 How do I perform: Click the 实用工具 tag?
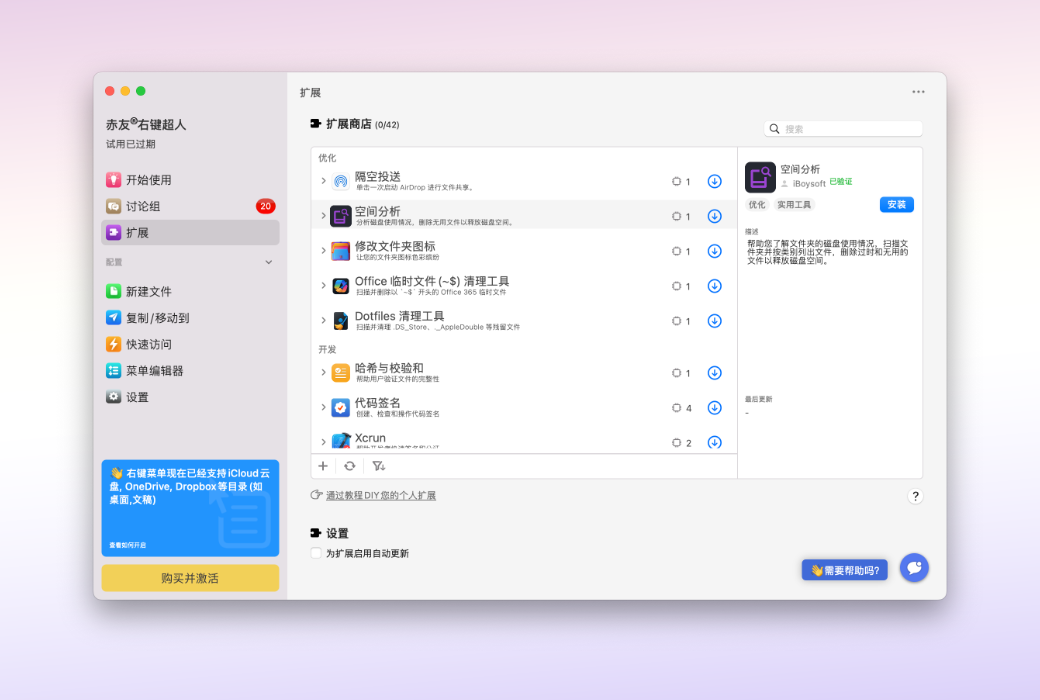pos(794,204)
